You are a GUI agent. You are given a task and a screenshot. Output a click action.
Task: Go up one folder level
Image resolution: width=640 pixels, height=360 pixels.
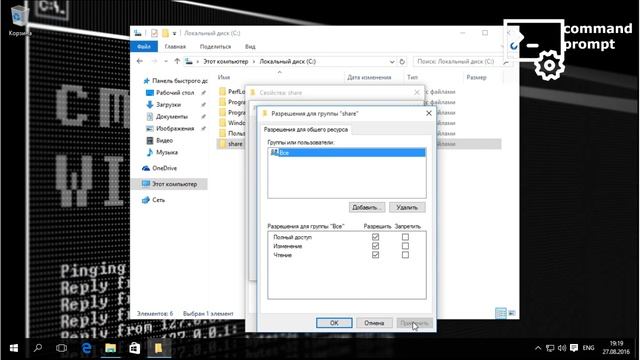(x=177, y=61)
